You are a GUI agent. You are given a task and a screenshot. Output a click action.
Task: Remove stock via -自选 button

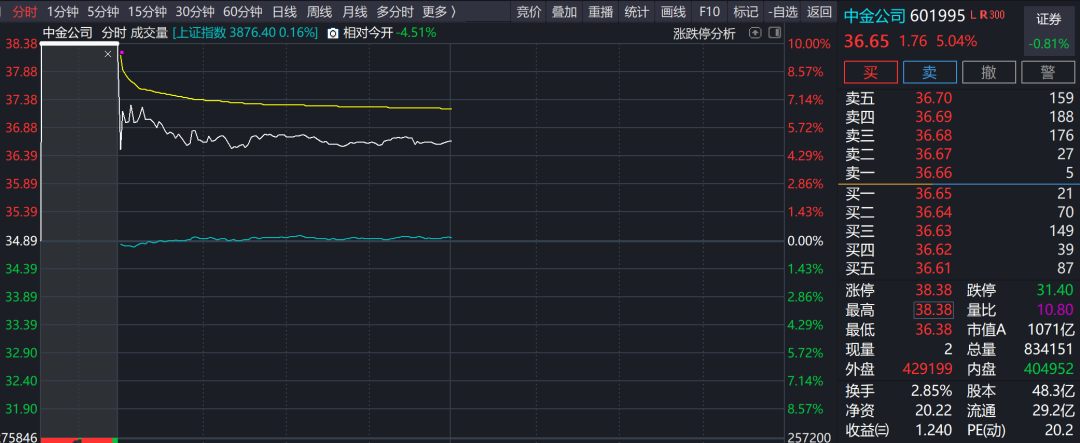click(782, 12)
